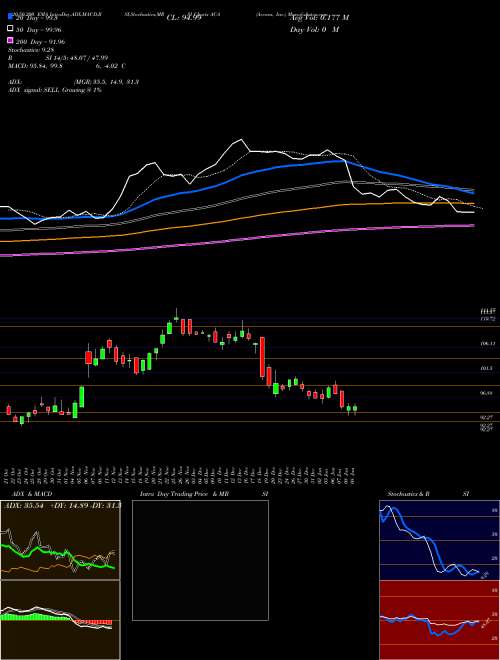Click the '101.5' price axis label
The image size is (500, 660).
(x=487, y=368)
